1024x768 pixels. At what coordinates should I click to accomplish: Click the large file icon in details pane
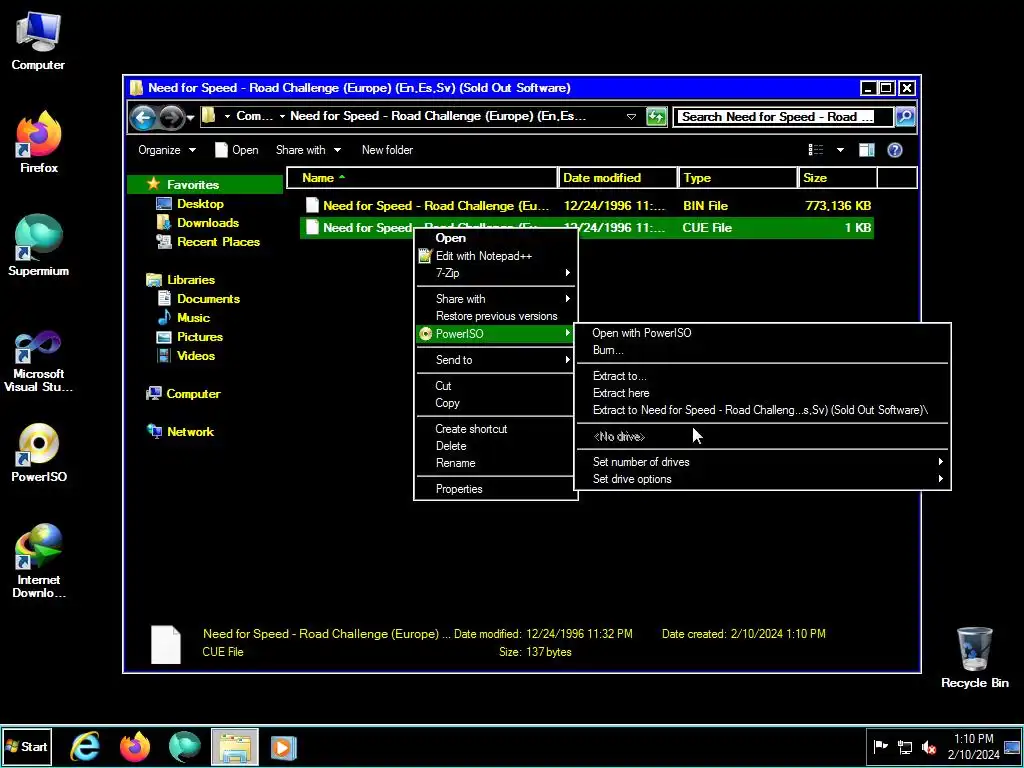point(166,644)
